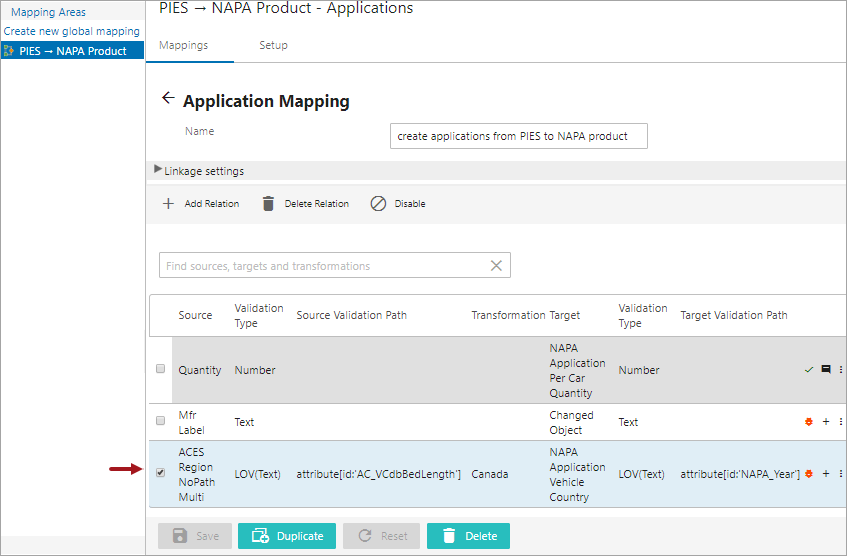
Task: Uncheck the ACES Region NoPath Multi checkbox
Action: coord(160,473)
